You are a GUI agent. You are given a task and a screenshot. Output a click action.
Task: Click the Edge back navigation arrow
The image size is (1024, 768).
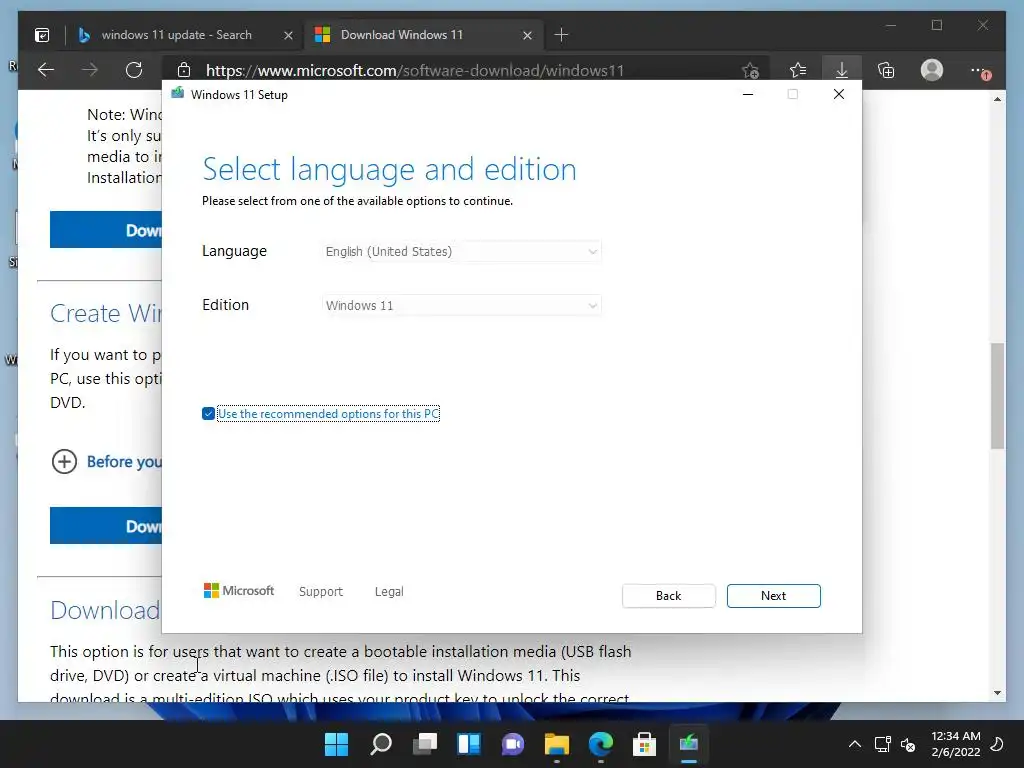coord(46,70)
